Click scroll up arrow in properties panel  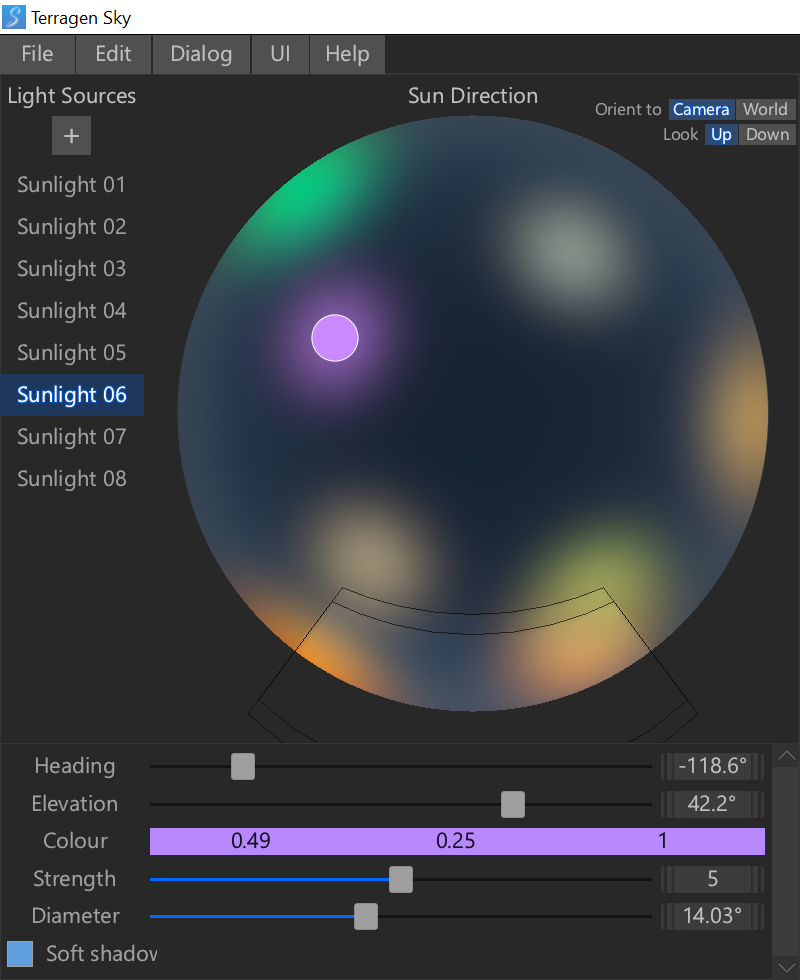tap(786, 755)
